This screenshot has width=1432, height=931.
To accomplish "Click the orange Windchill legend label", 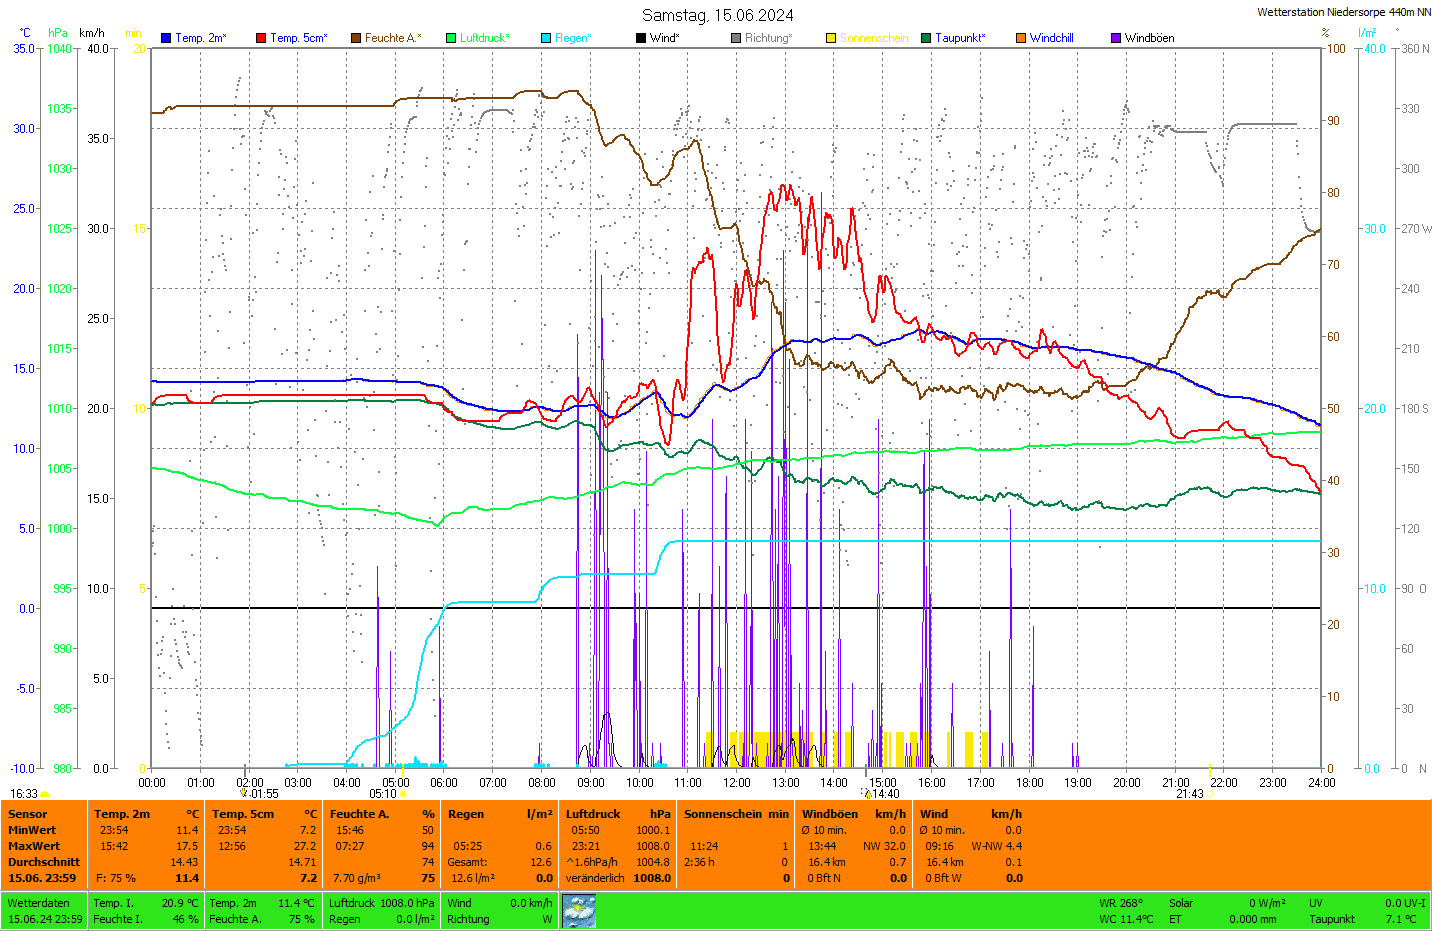I will tap(1051, 38).
